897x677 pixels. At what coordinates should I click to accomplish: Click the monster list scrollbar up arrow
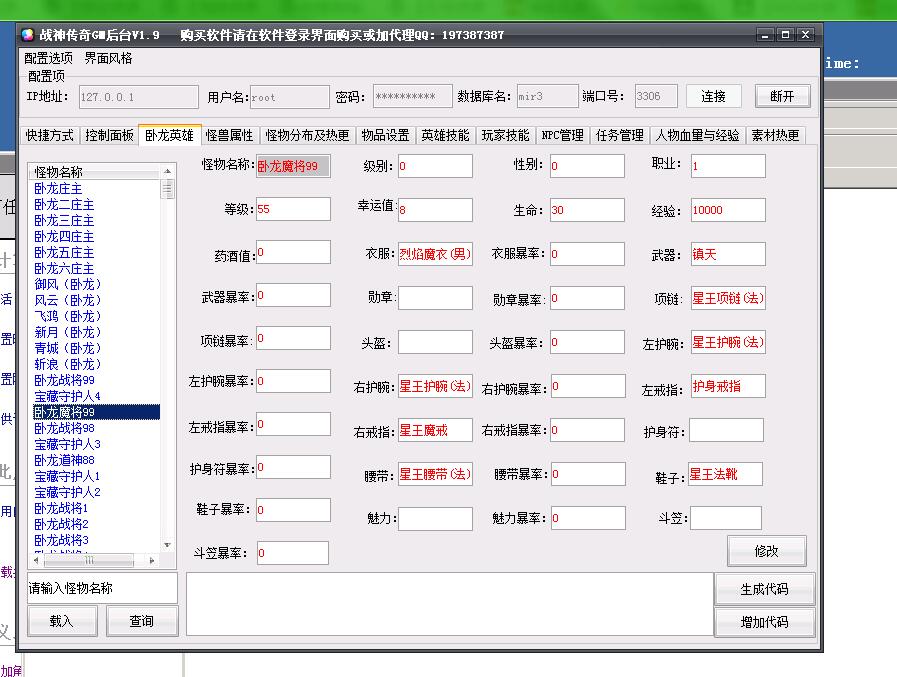coord(168,172)
